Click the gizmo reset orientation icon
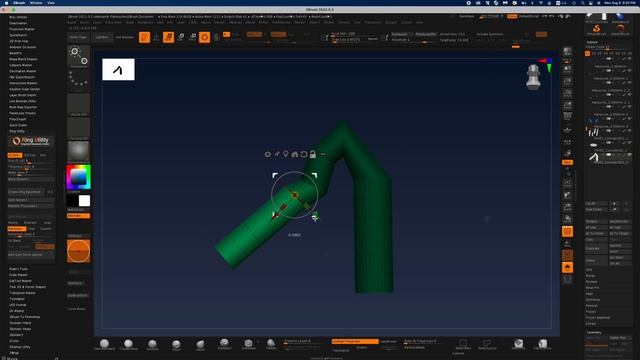The height and width of the screenshot is (360, 640). (304, 154)
